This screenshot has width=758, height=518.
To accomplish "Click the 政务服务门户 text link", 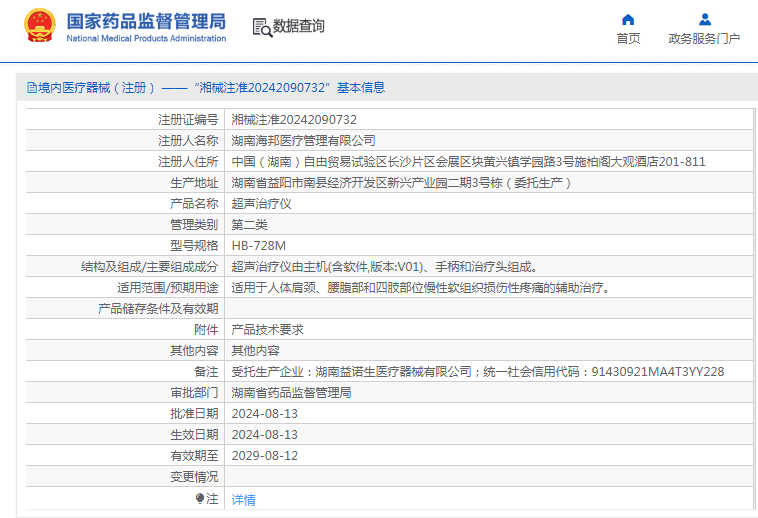I will click(704, 39).
